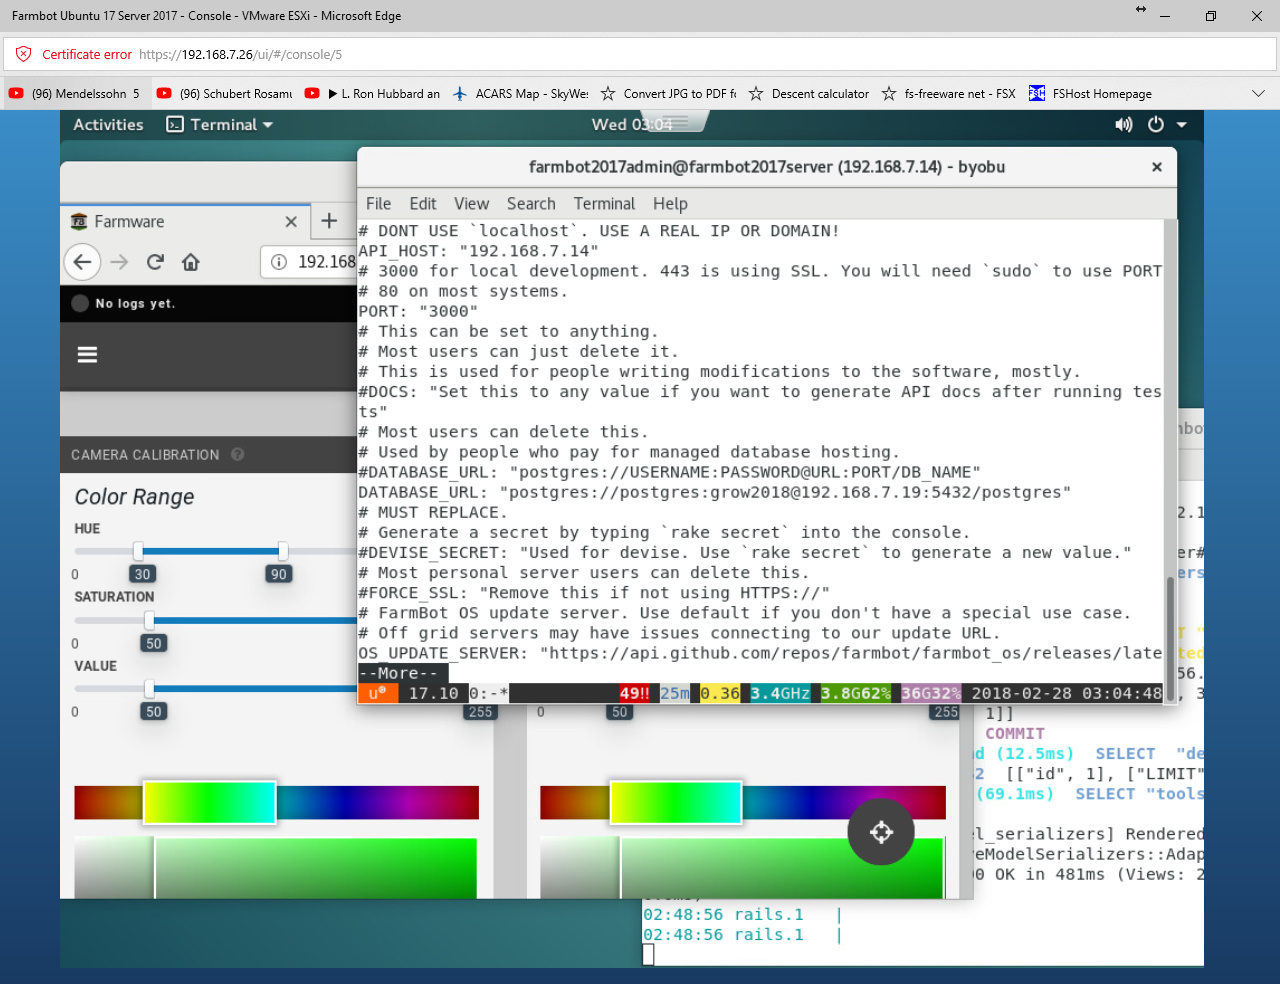Open the Mendelssohn YouTube bookmark

point(74,93)
